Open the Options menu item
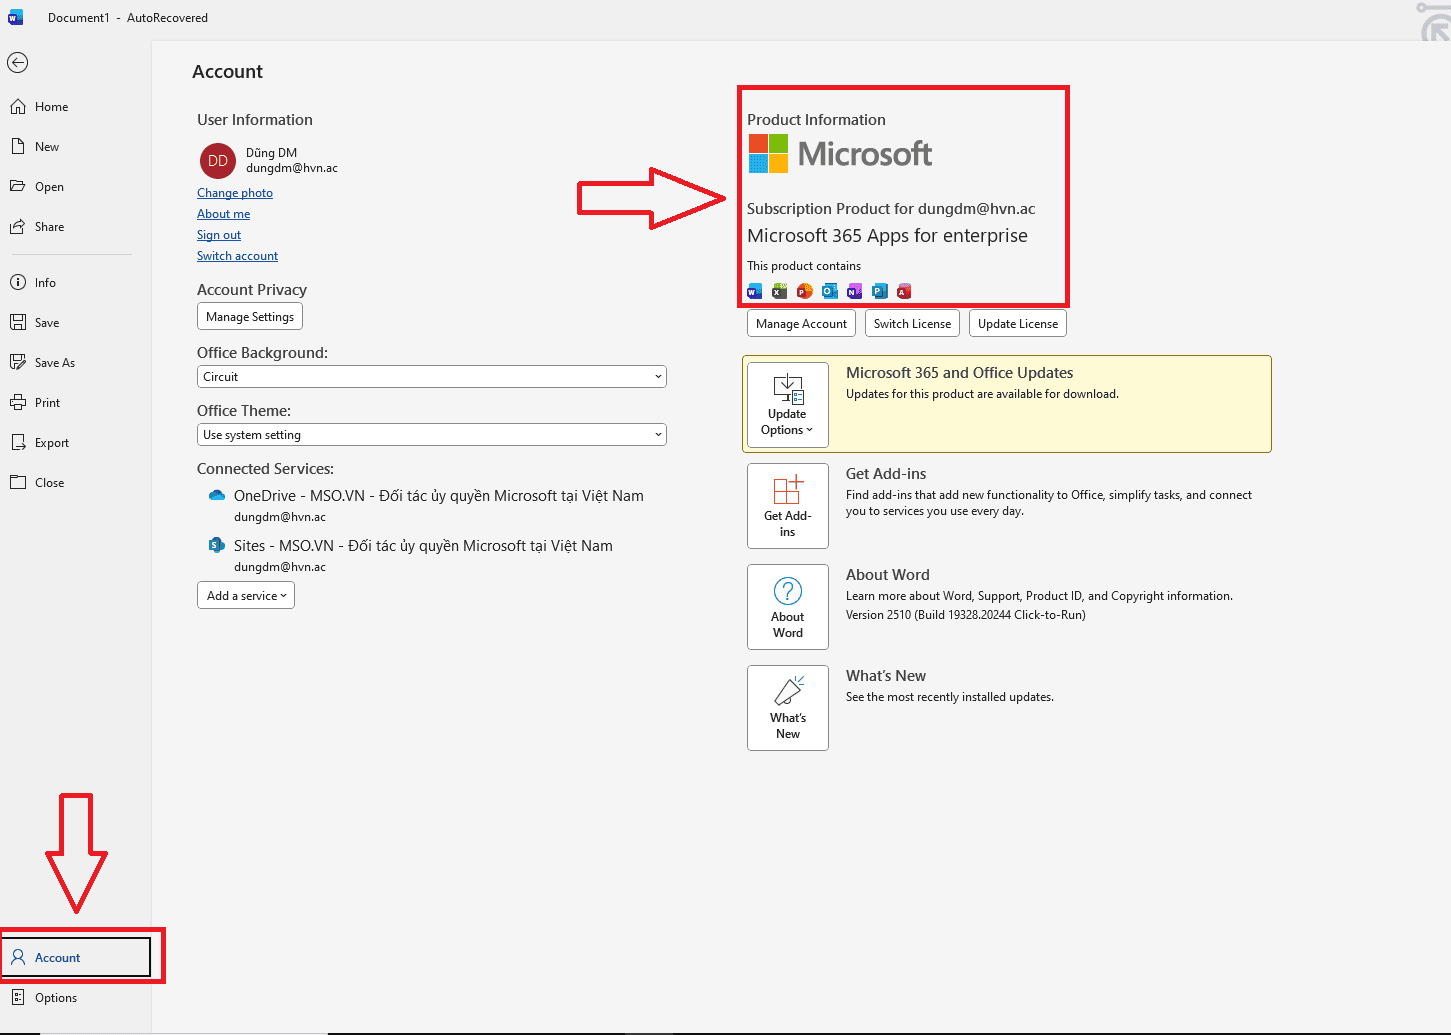1451x1035 pixels. point(56,998)
